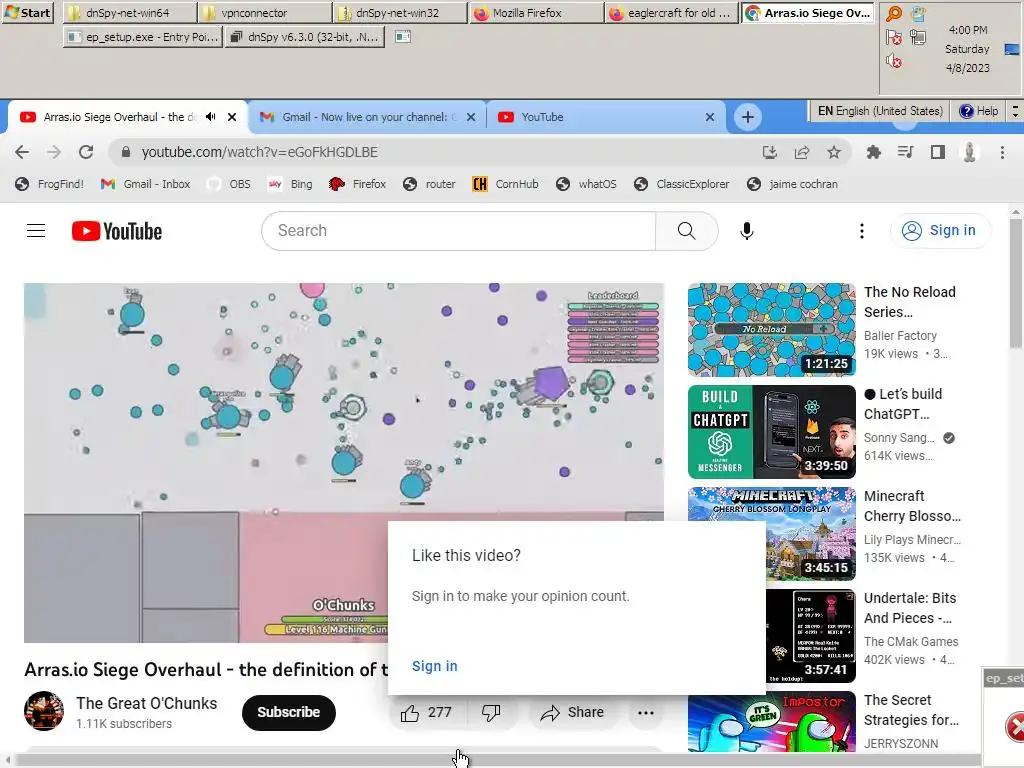The width and height of the screenshot is (1024, 768).
Task: Open EN English language bar dropdown
Action: click(x=880, y=111)
